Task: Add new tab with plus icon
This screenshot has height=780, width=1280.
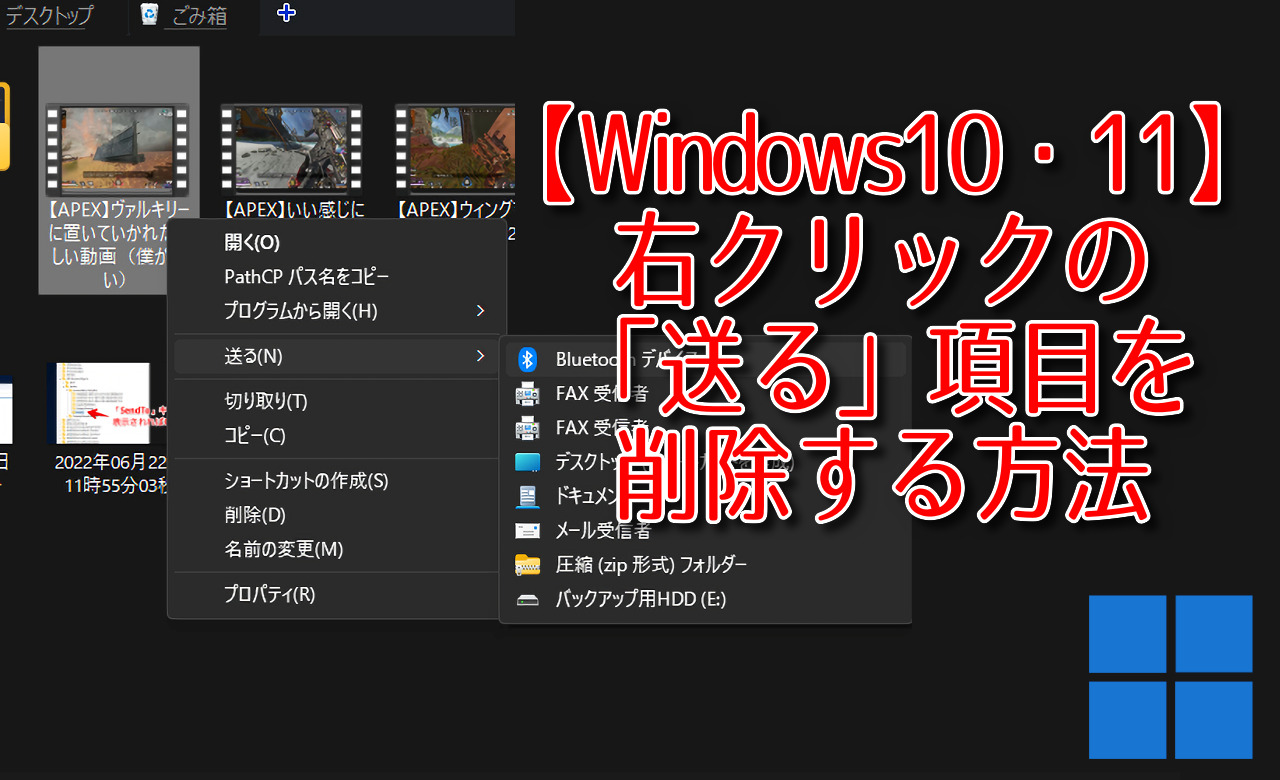Action: point(286,13)
